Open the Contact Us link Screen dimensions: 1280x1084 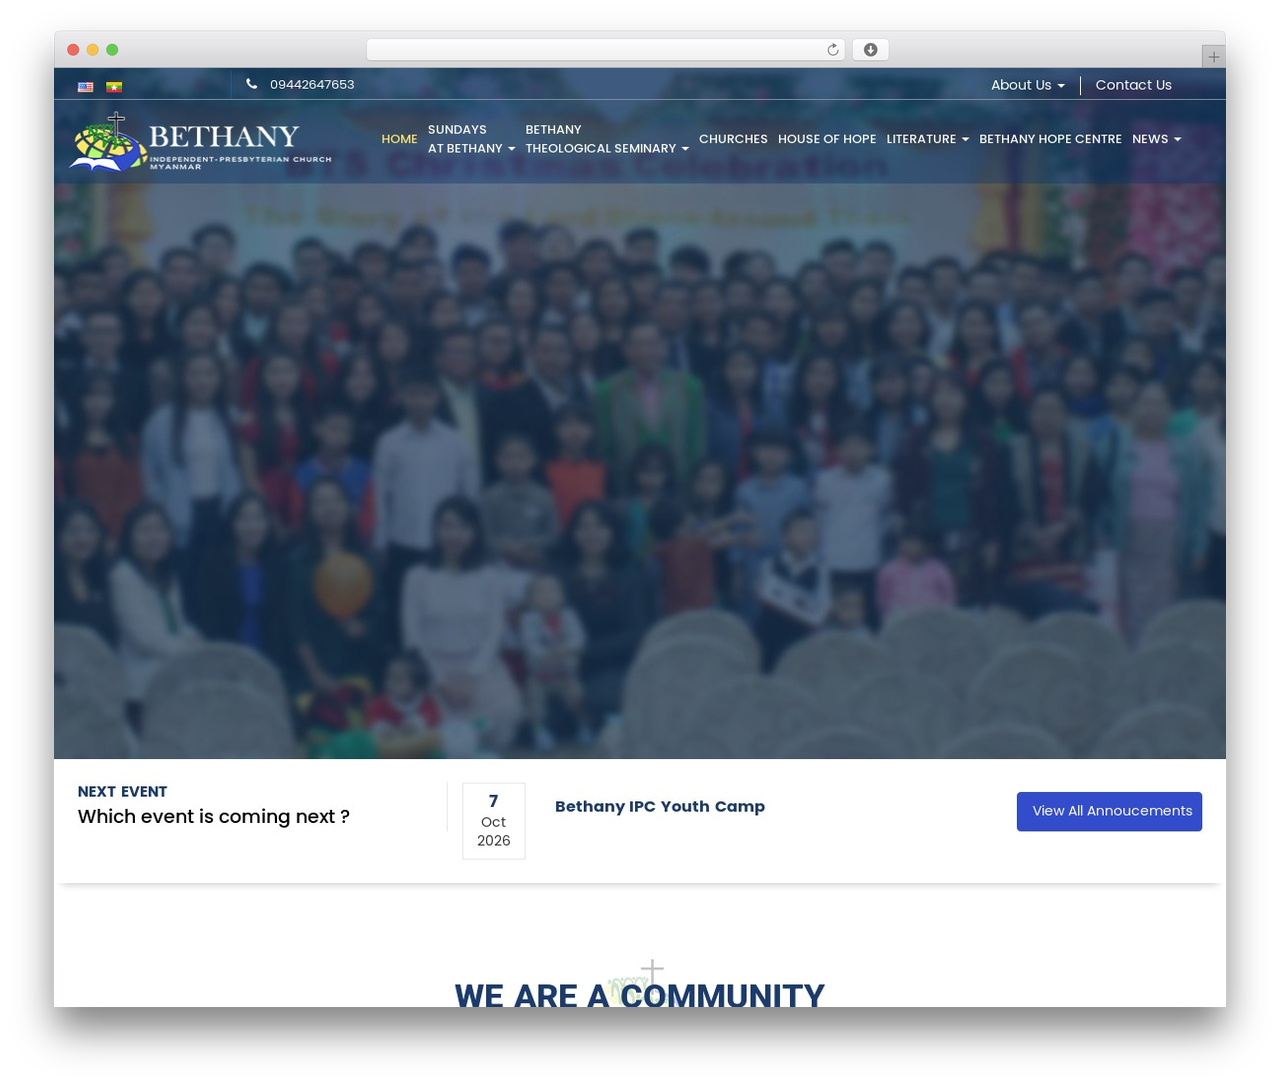1133,85
